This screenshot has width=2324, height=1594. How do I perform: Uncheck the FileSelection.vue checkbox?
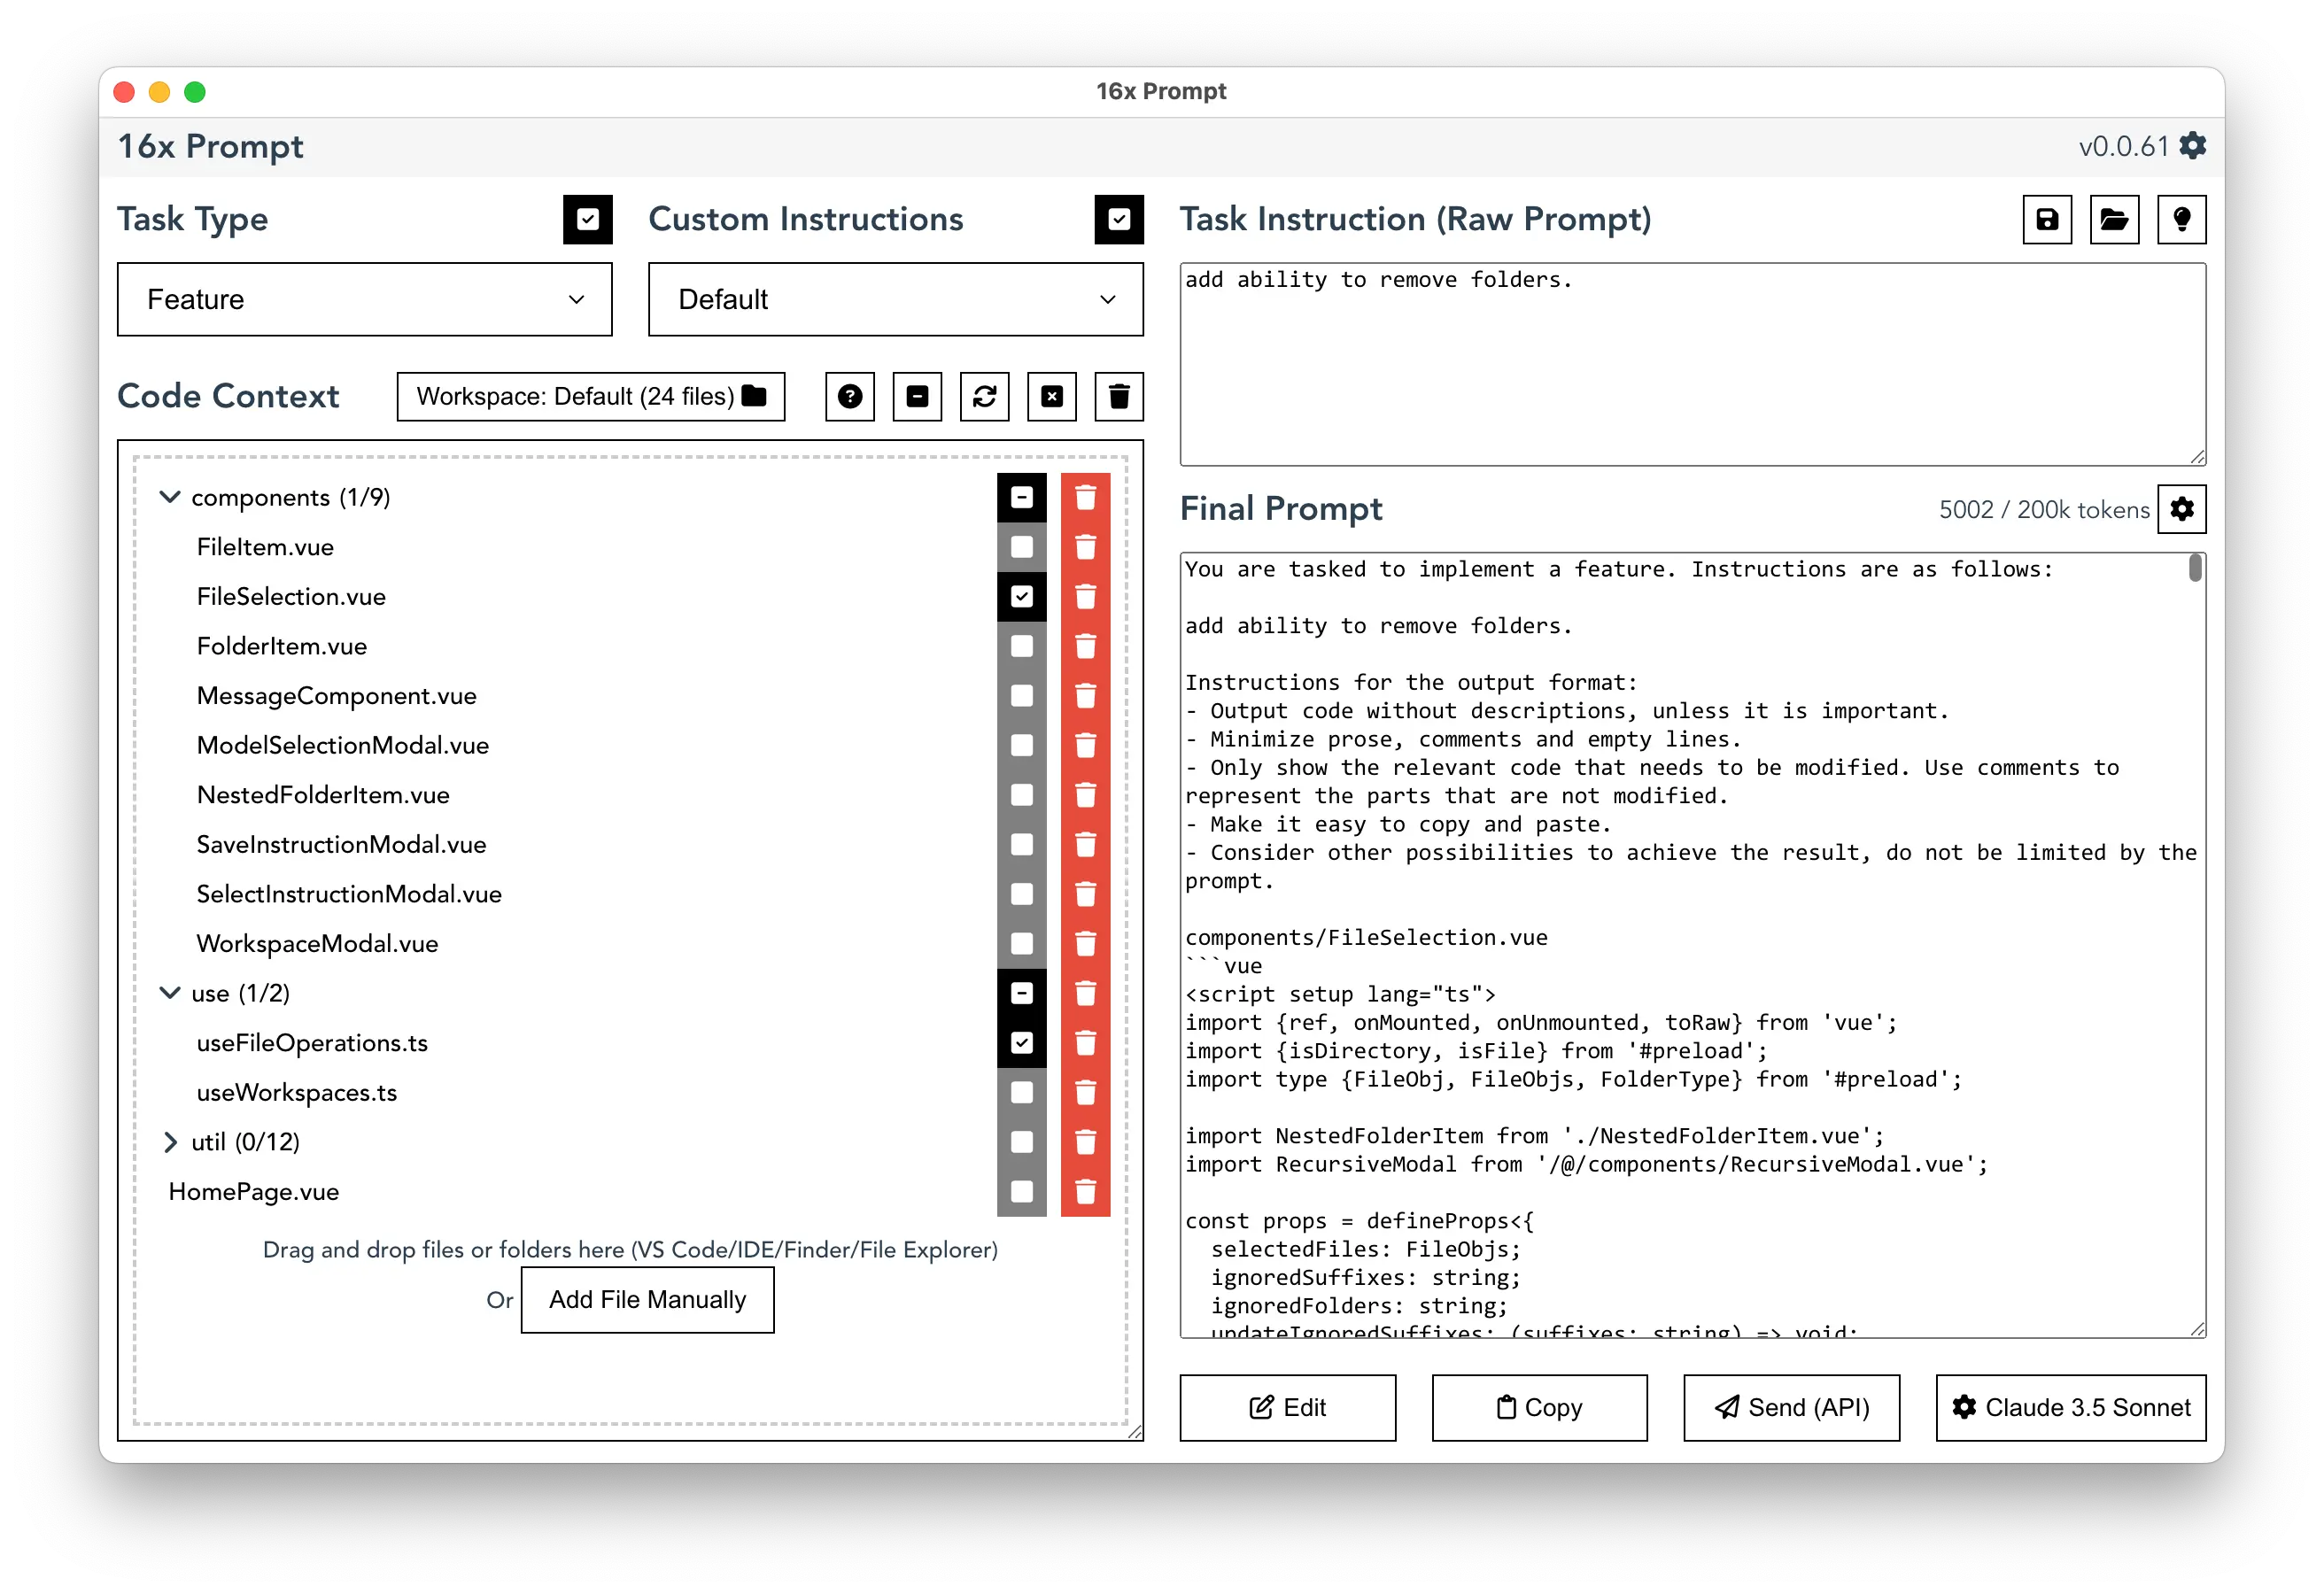(1021, 597)
